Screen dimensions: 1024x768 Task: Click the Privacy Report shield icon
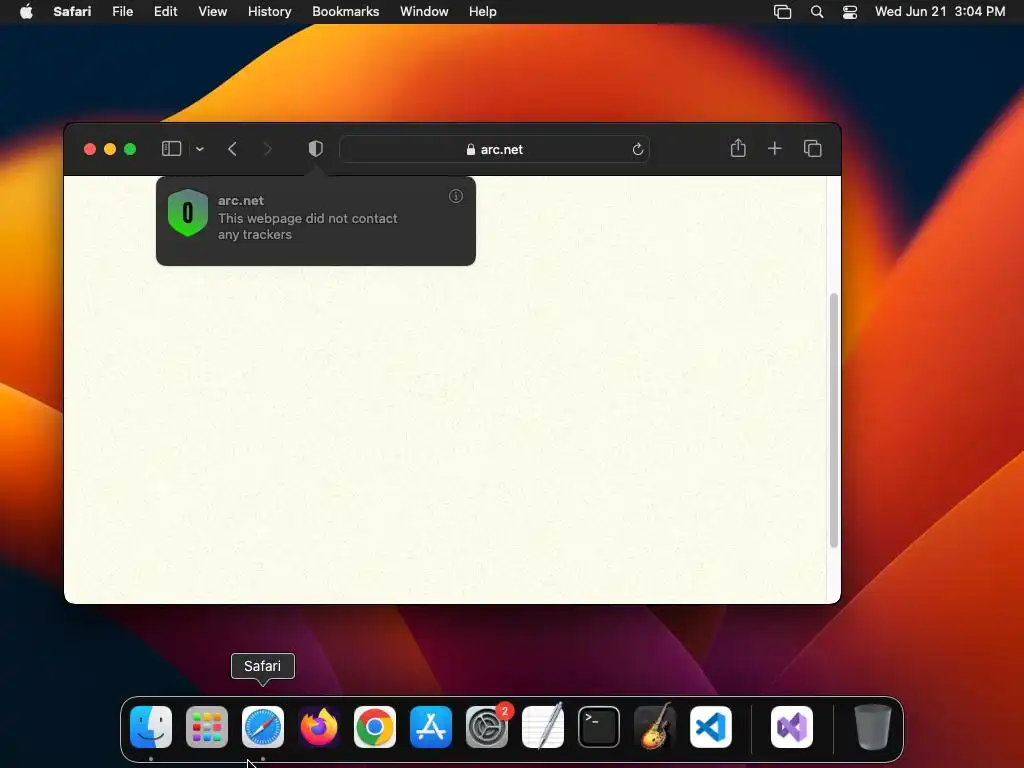point(315,149)
